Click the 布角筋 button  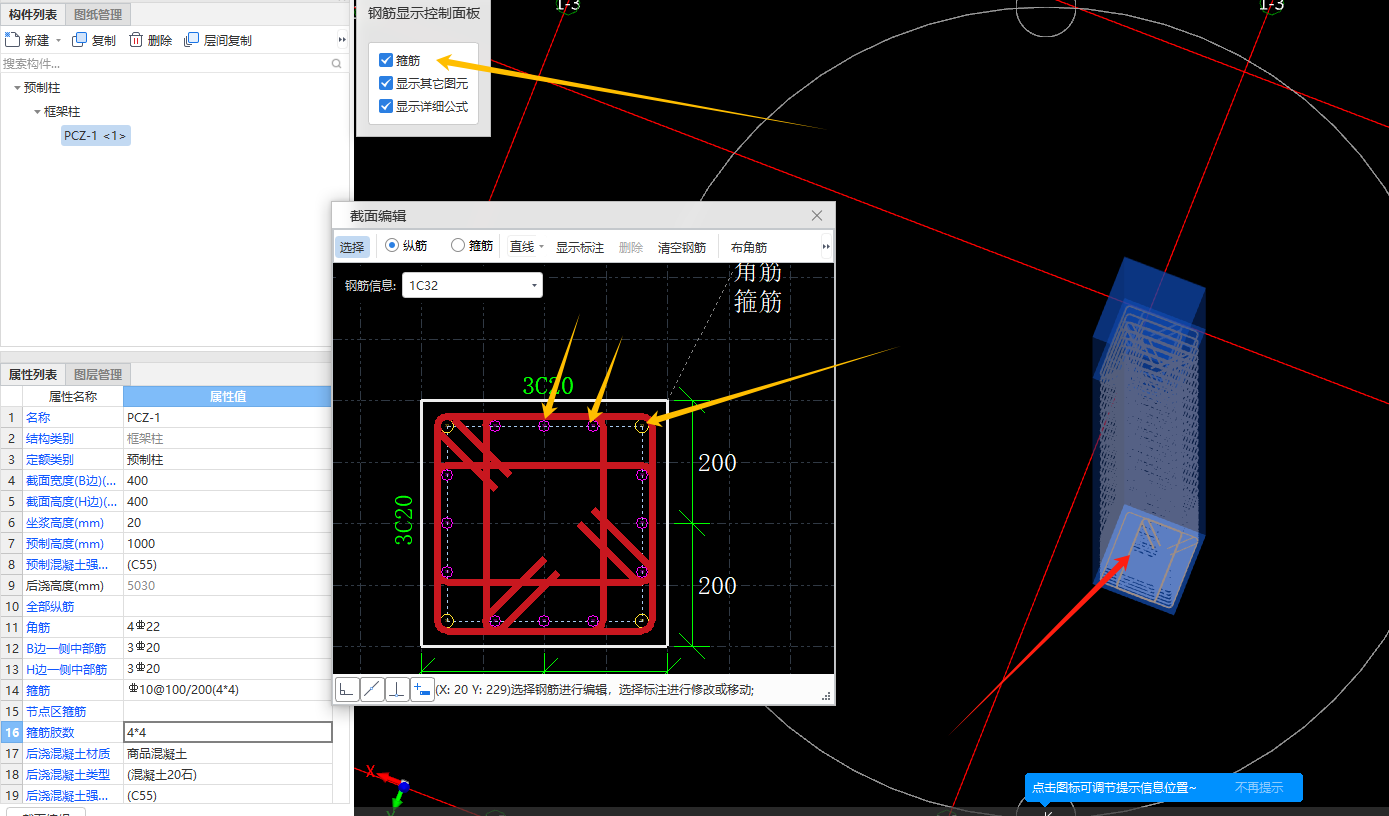click(x=749, y=247)
